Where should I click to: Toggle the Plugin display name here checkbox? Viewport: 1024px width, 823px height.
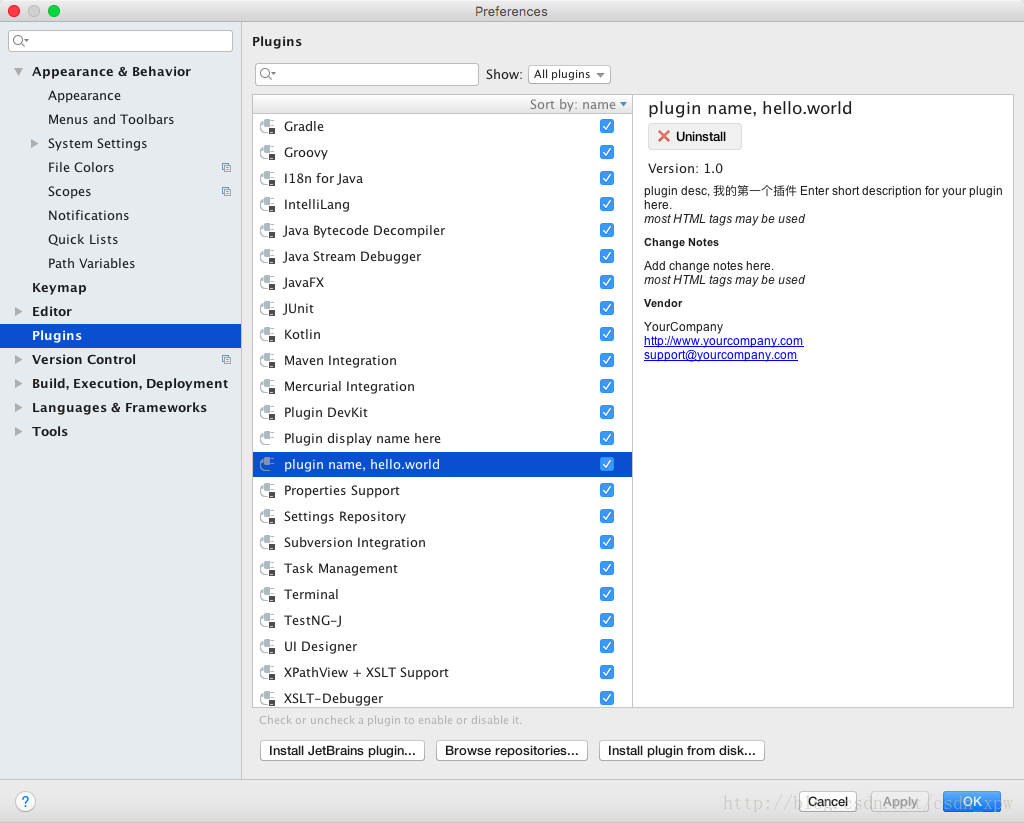[x=607, y=438]
